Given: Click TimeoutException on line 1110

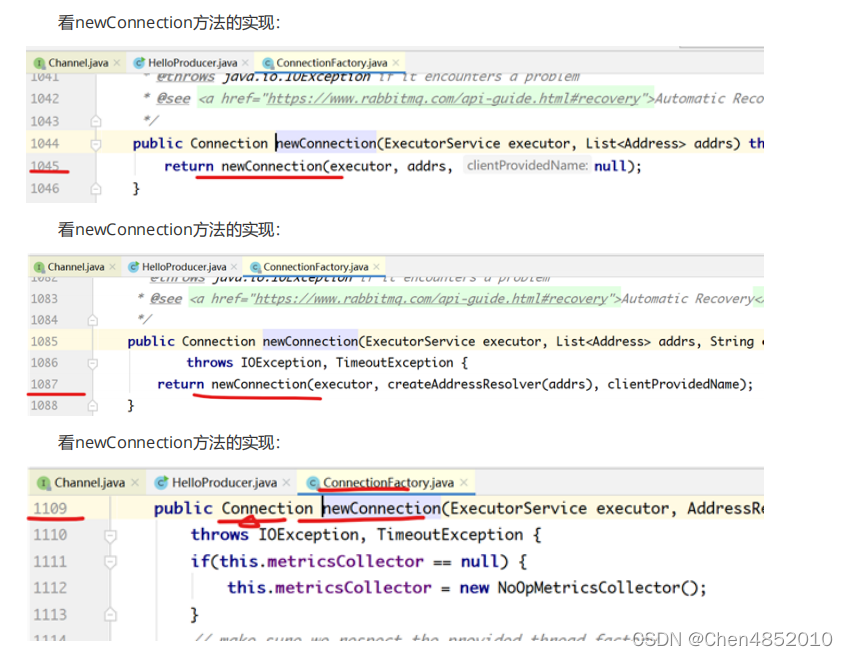Looking at the screenshot, I should click(x=450, y=535).
